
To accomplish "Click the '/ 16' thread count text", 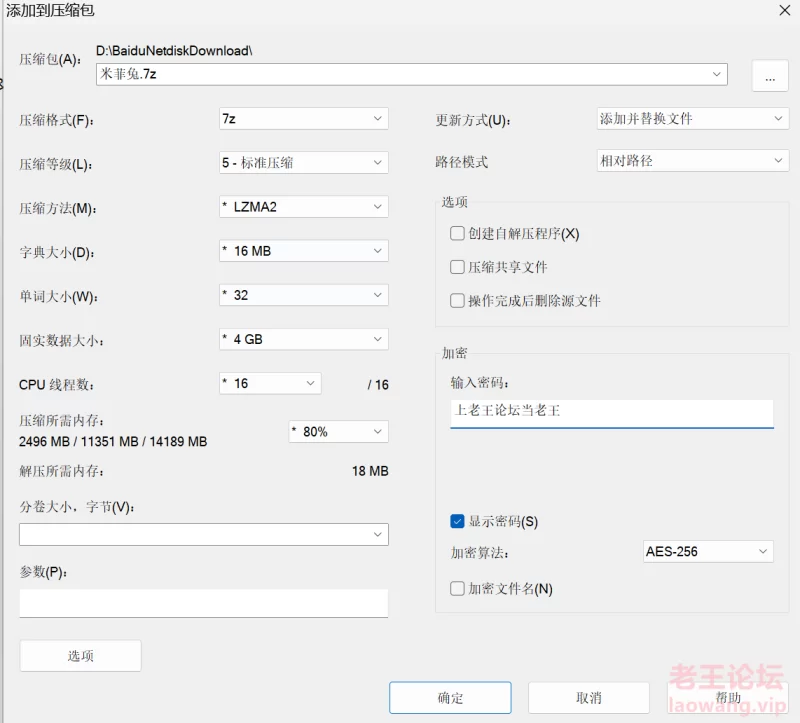I will [x=378, y=384].
